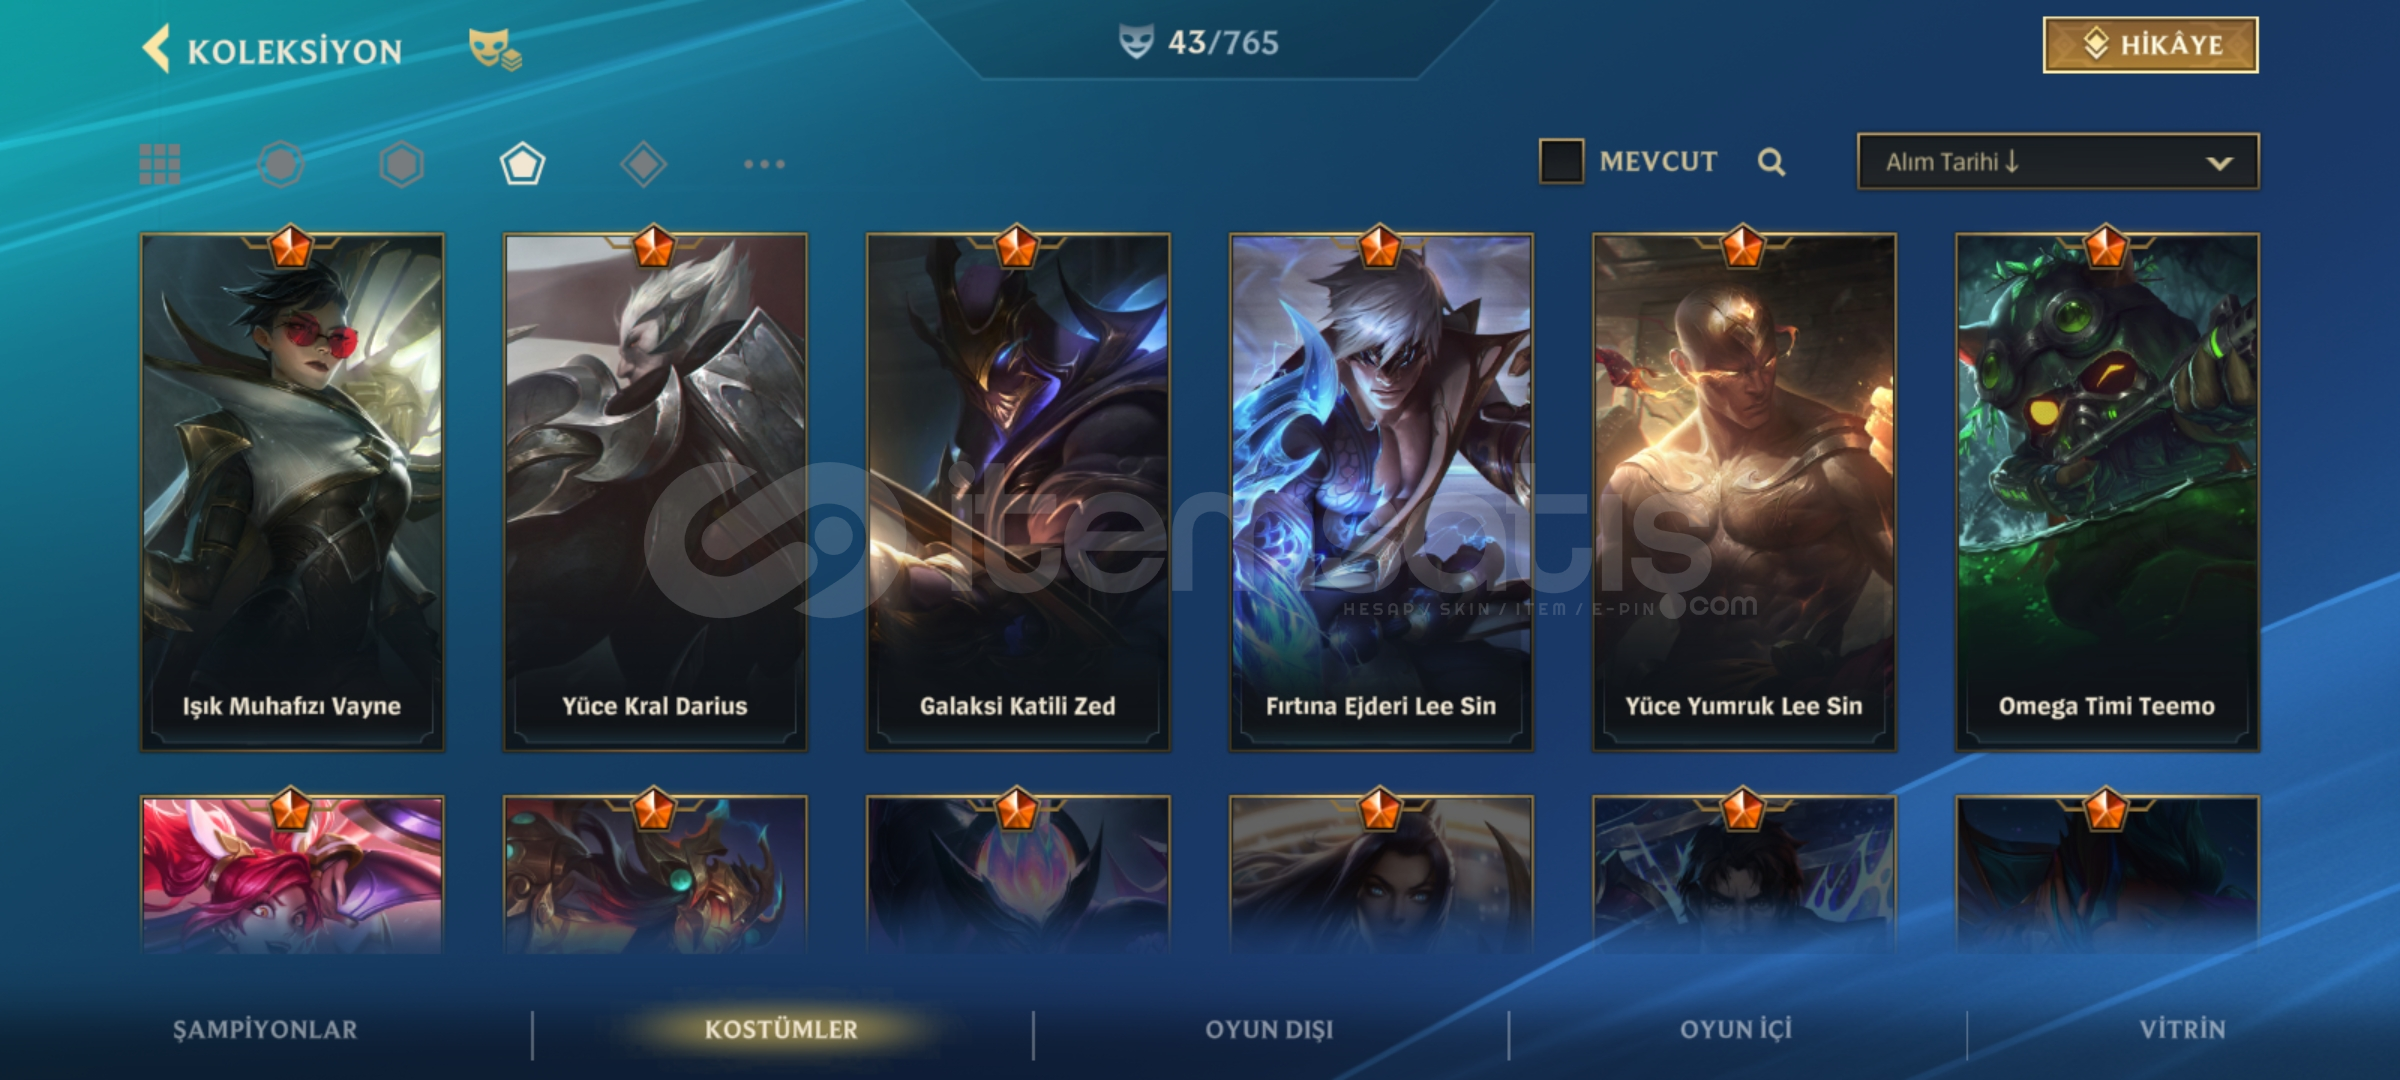
Task: Open the three-dots more filters icon
Action: point(764,164)
